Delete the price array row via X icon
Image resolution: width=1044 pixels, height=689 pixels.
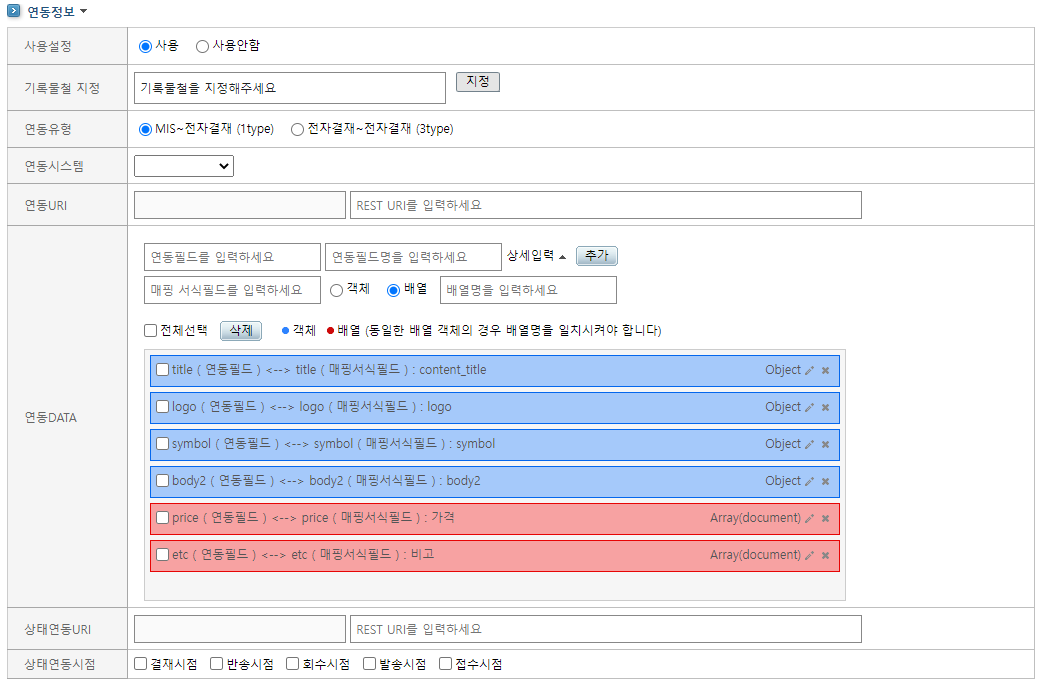tap(826, 518)
